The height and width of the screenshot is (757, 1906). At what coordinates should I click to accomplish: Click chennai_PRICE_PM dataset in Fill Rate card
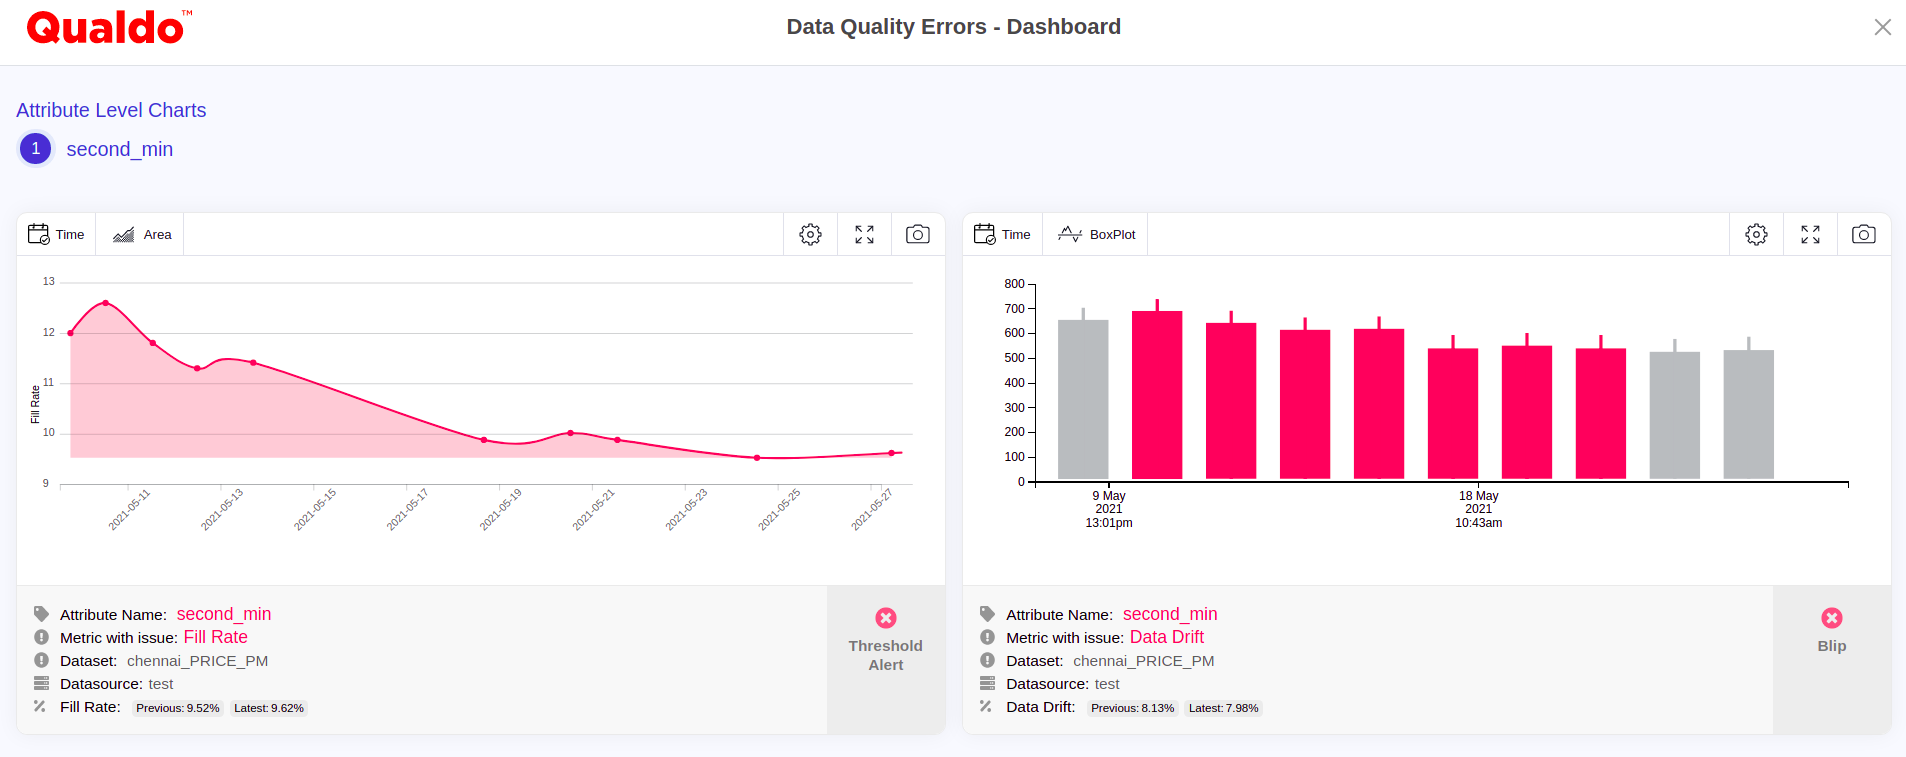pos(198,661)
